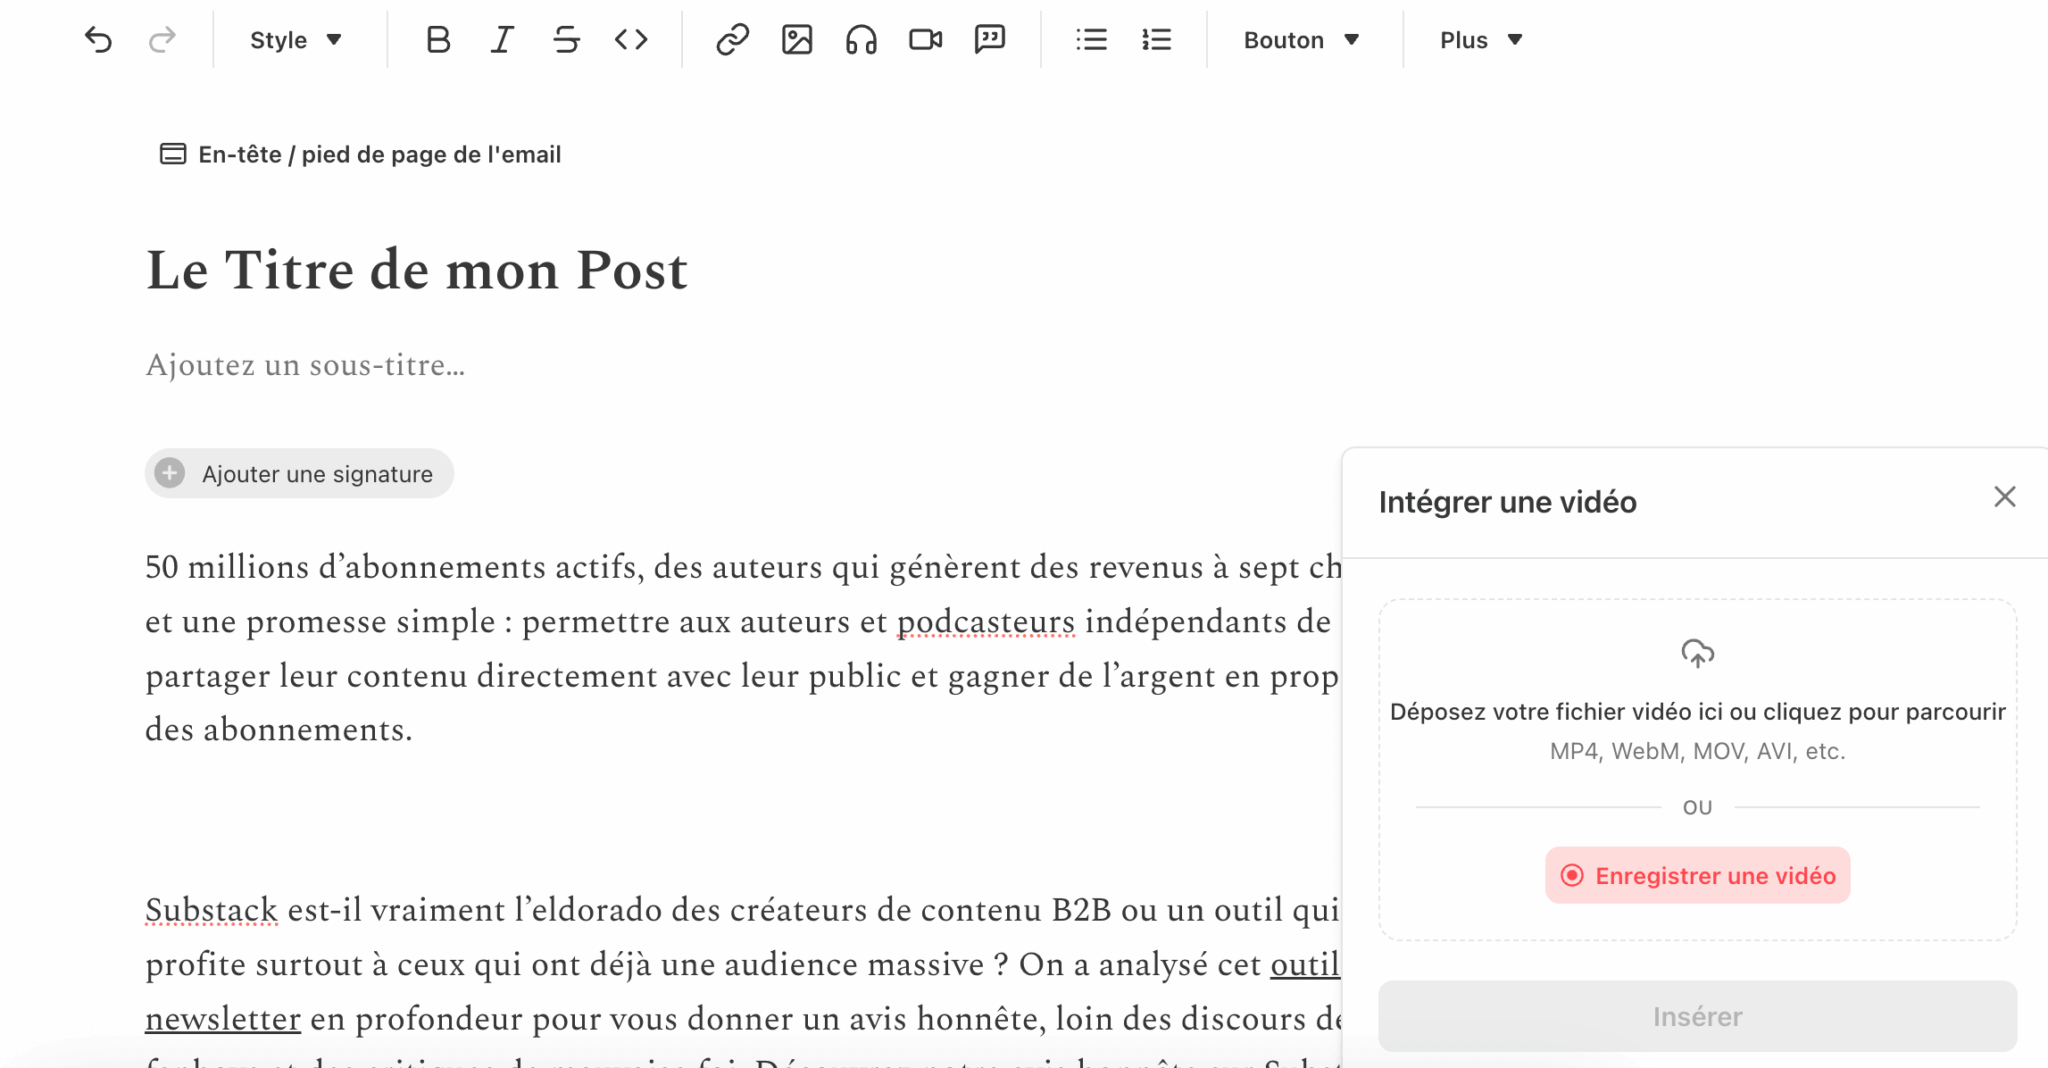Insert a quote block icon
This screenshot has width=2048, height=1068.
(x=989, y=40)
